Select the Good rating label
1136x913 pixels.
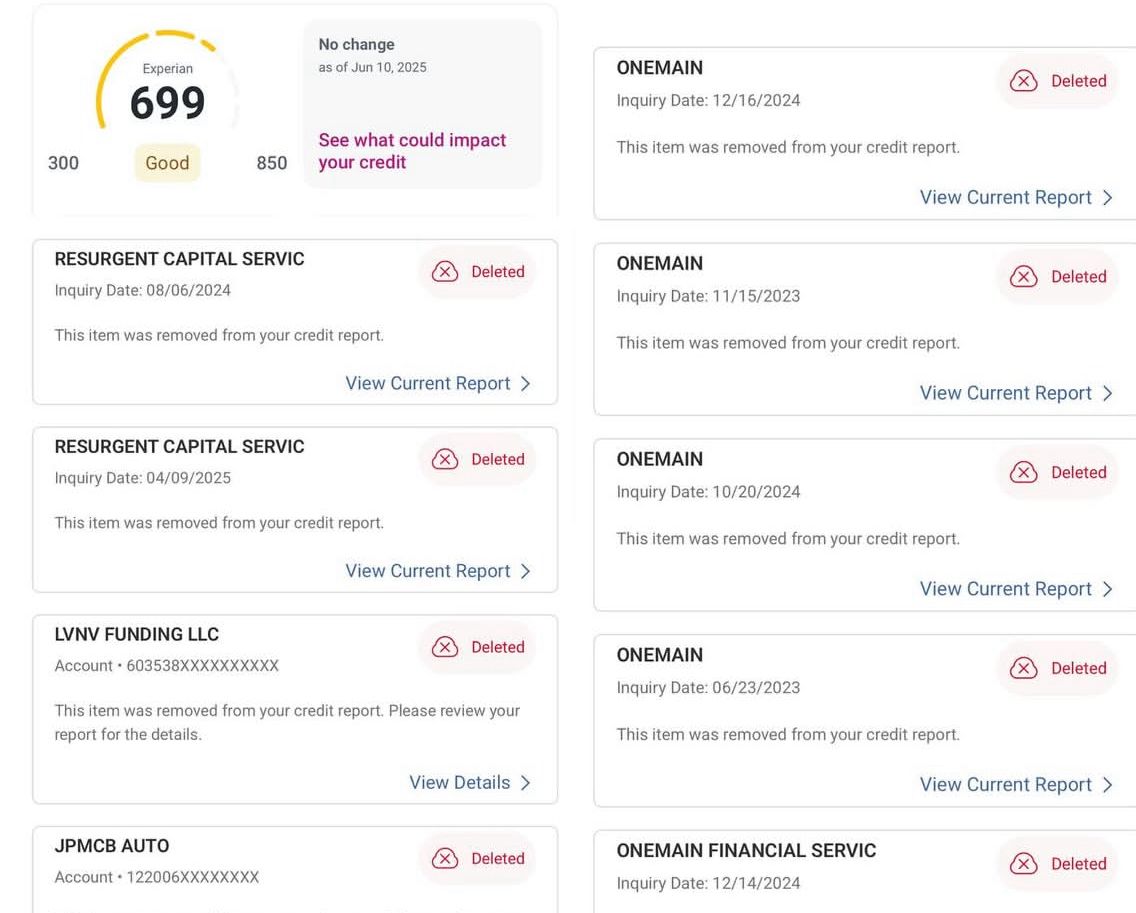pyautogui.click(x=167, y=162)
